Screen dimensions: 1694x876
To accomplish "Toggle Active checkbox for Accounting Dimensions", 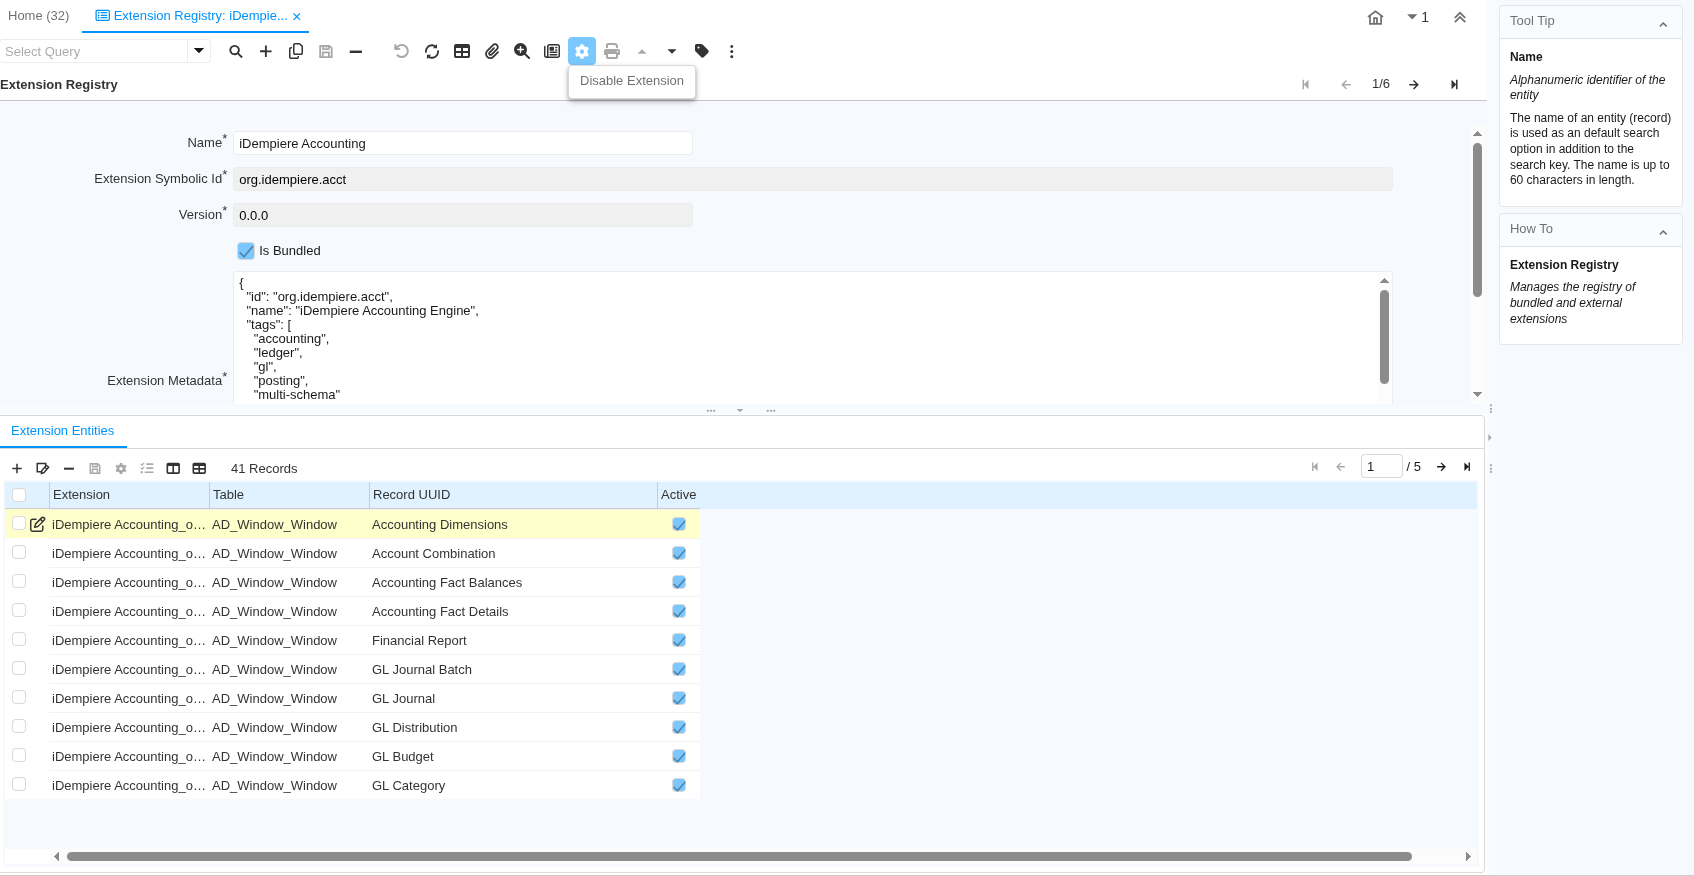I will click(679, 524).
